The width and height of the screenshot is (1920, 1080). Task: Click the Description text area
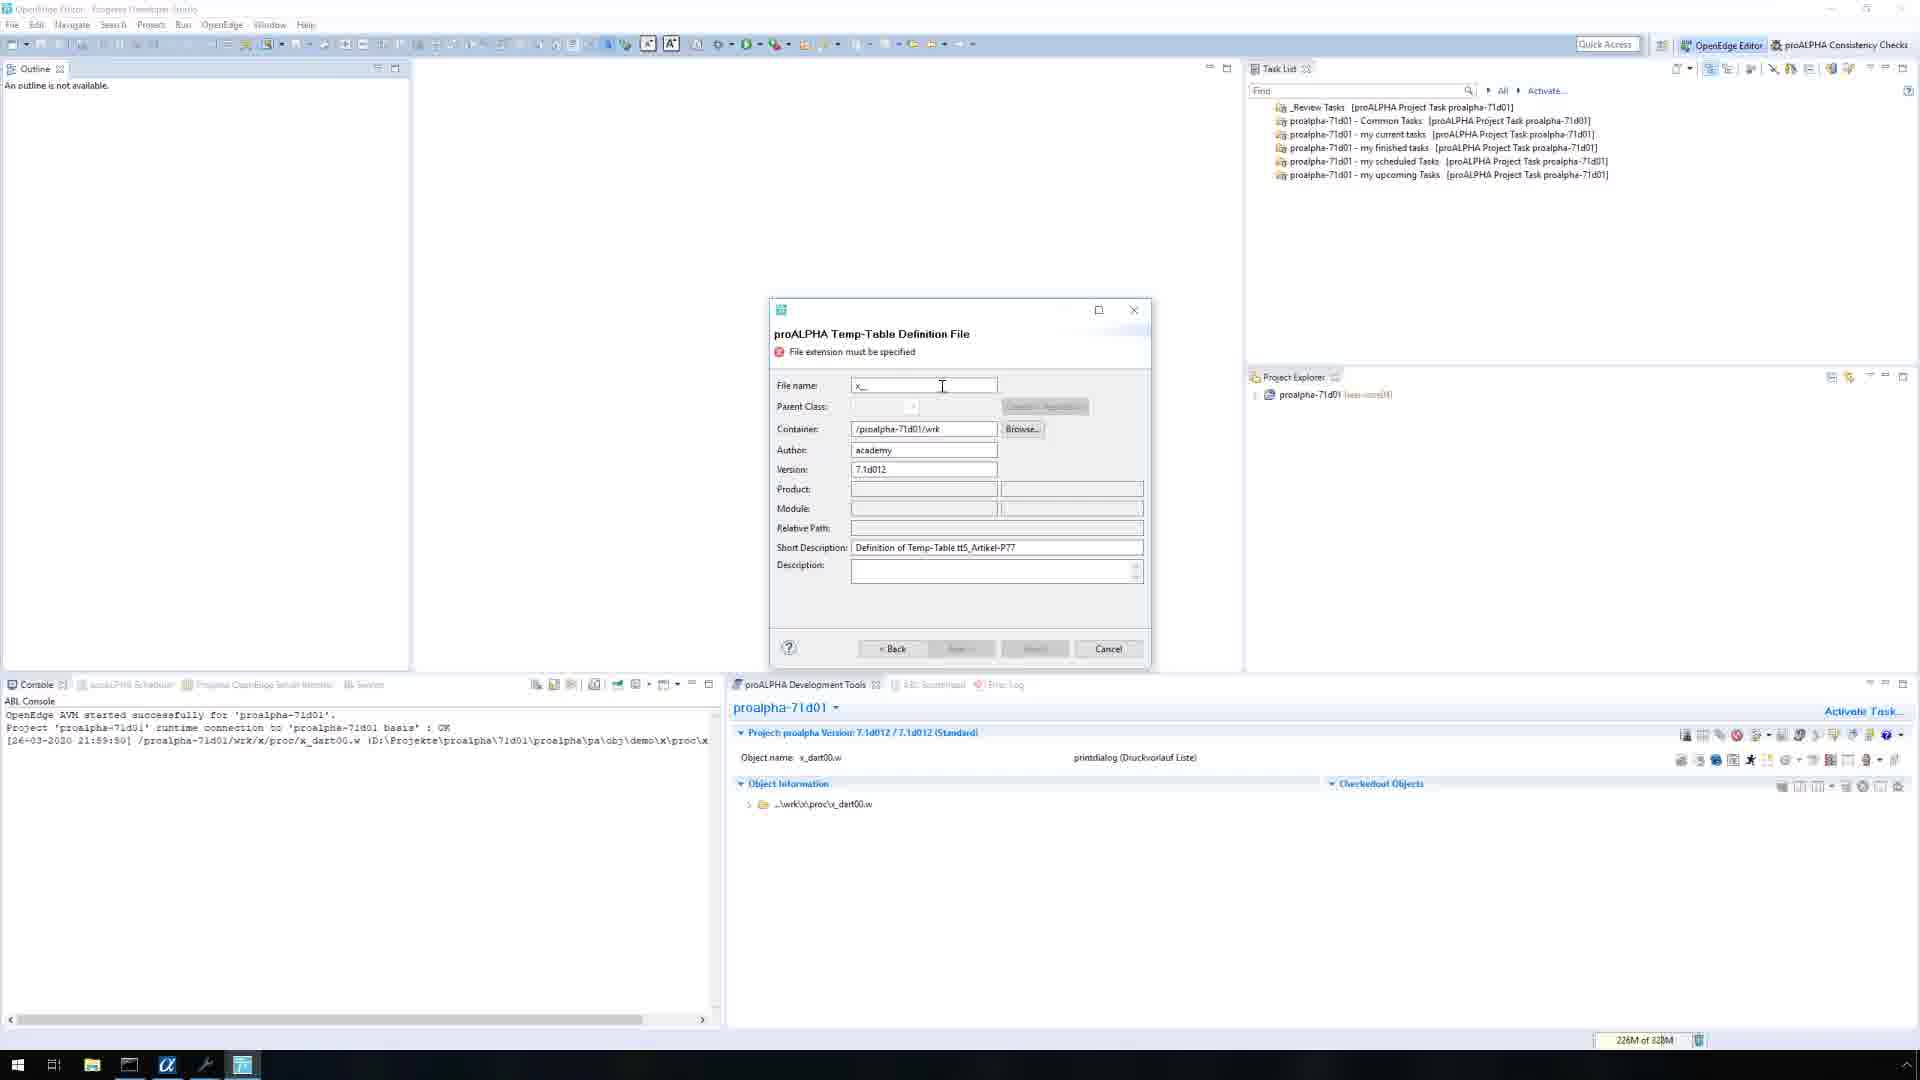coord(991,571)
